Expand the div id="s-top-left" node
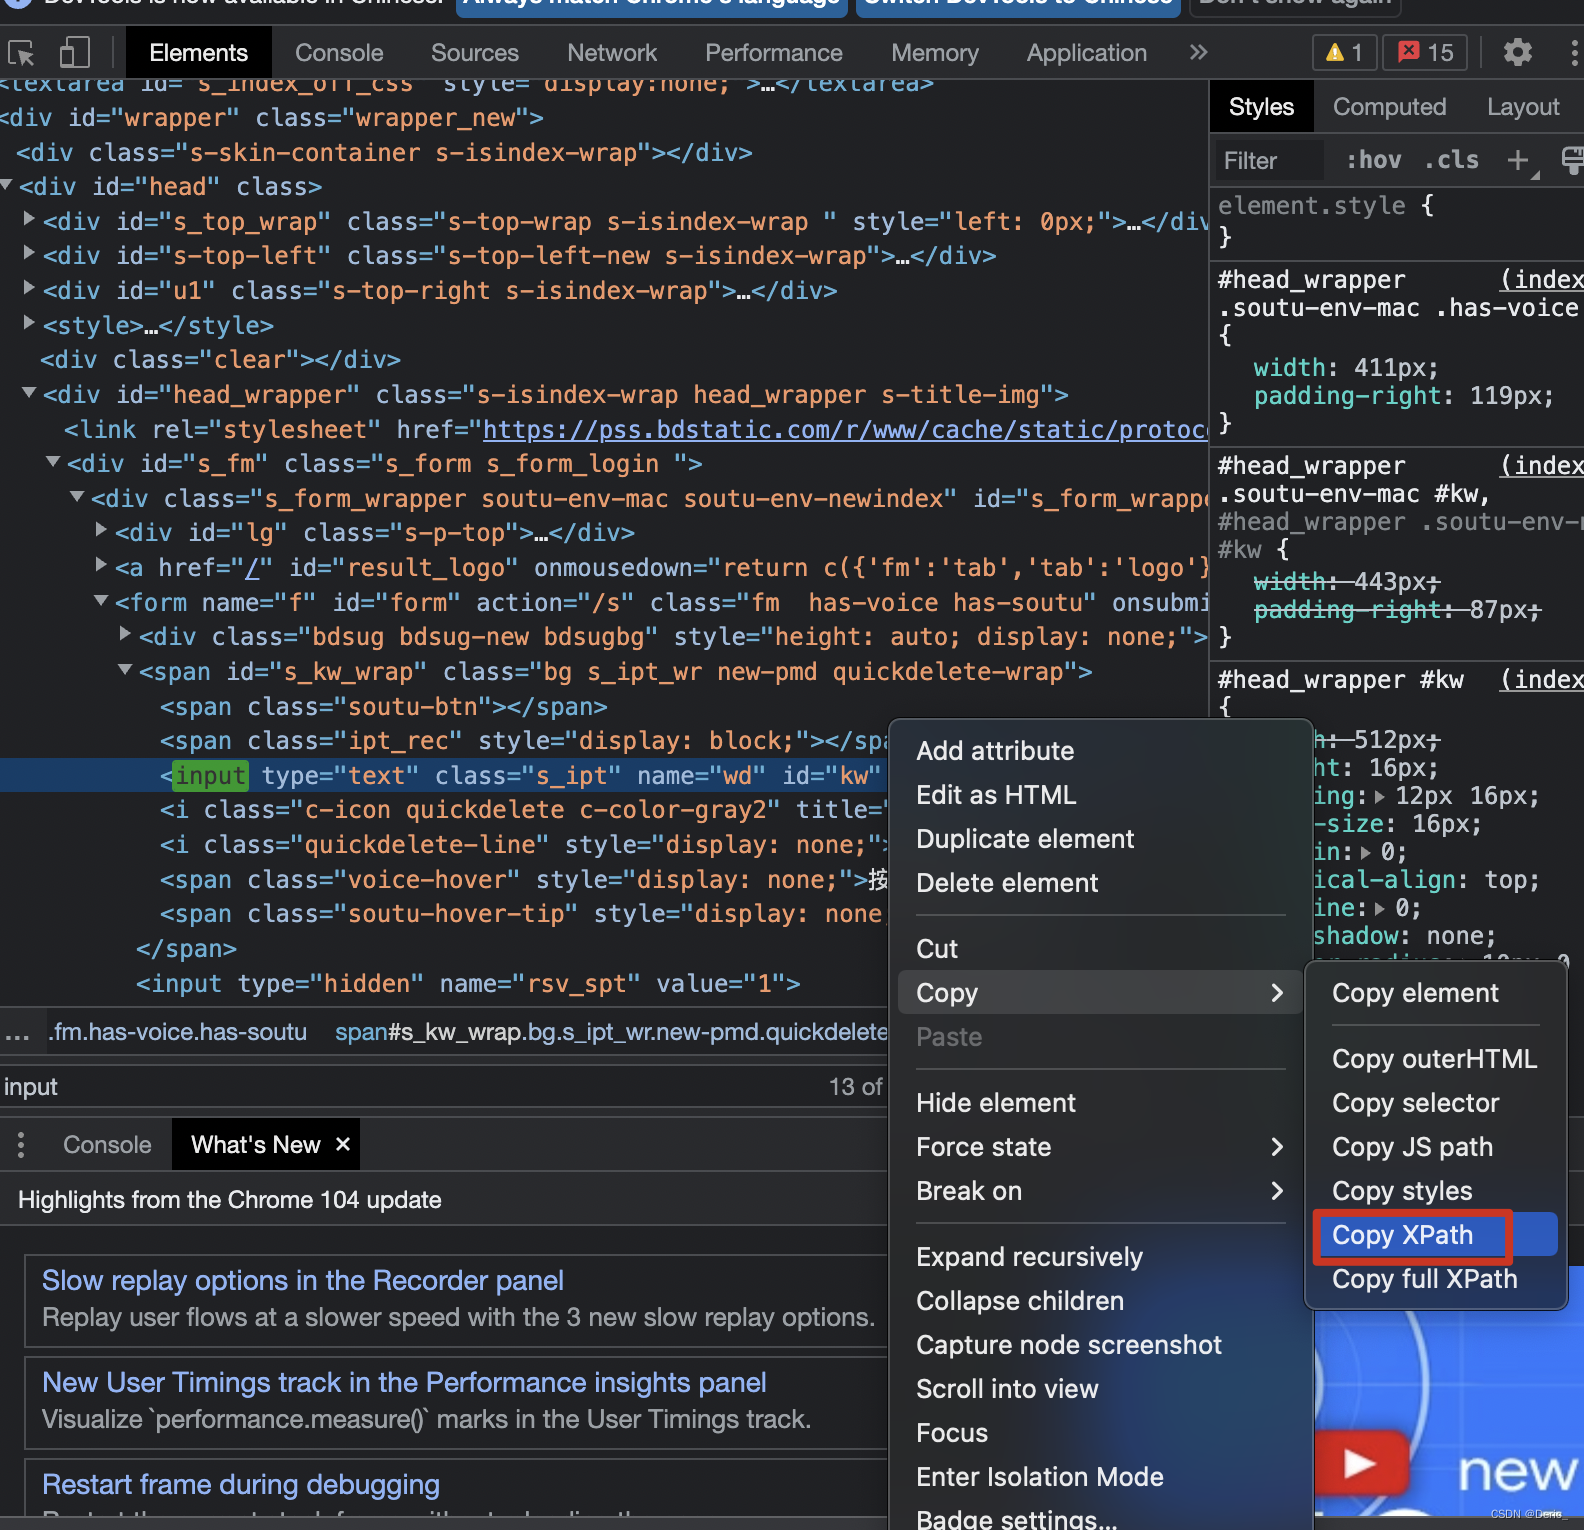Screen dimensions: 1584x1530 point(30,254)
